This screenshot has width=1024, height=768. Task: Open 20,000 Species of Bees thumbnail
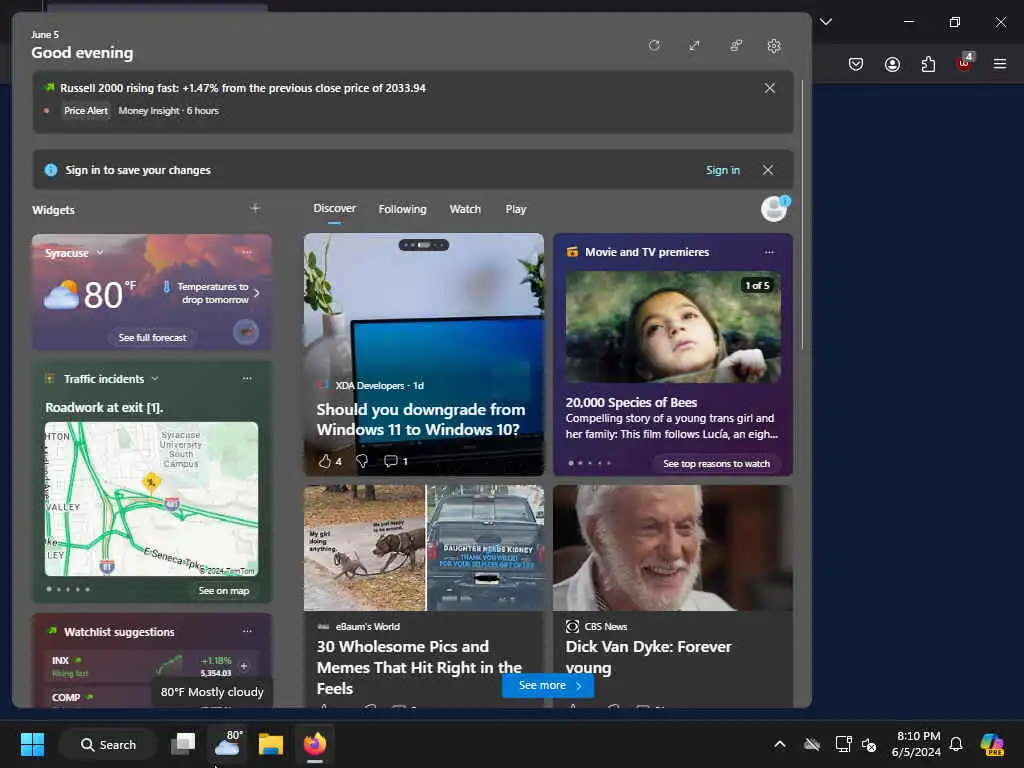click(673, 327)
